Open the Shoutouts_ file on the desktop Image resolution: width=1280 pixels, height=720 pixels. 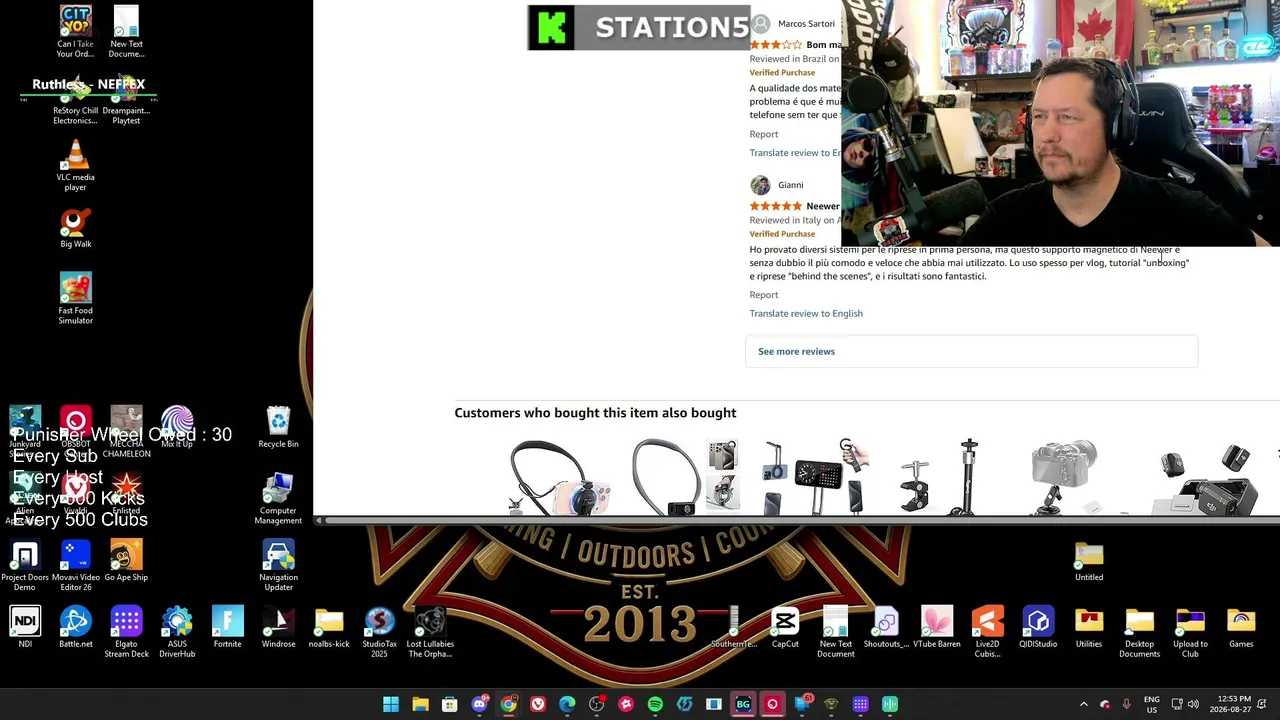coord(886,627)
